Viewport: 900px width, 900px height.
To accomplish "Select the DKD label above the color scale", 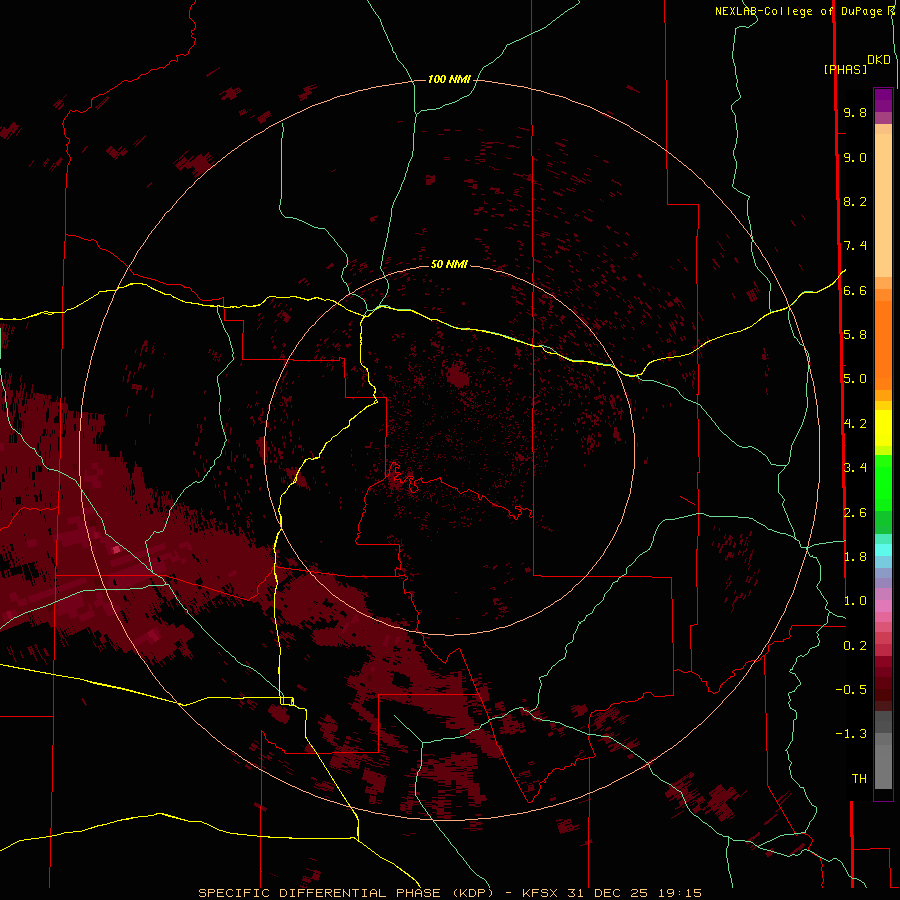I will click(878, 59).
